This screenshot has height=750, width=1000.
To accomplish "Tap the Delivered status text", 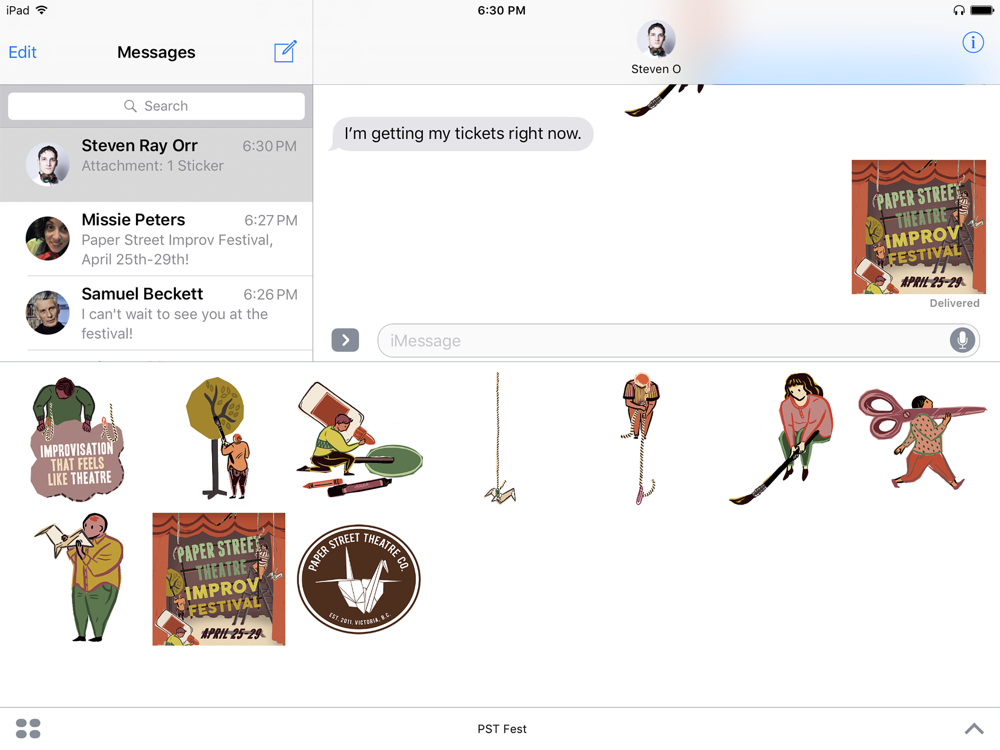I will (x=954, y=303).
